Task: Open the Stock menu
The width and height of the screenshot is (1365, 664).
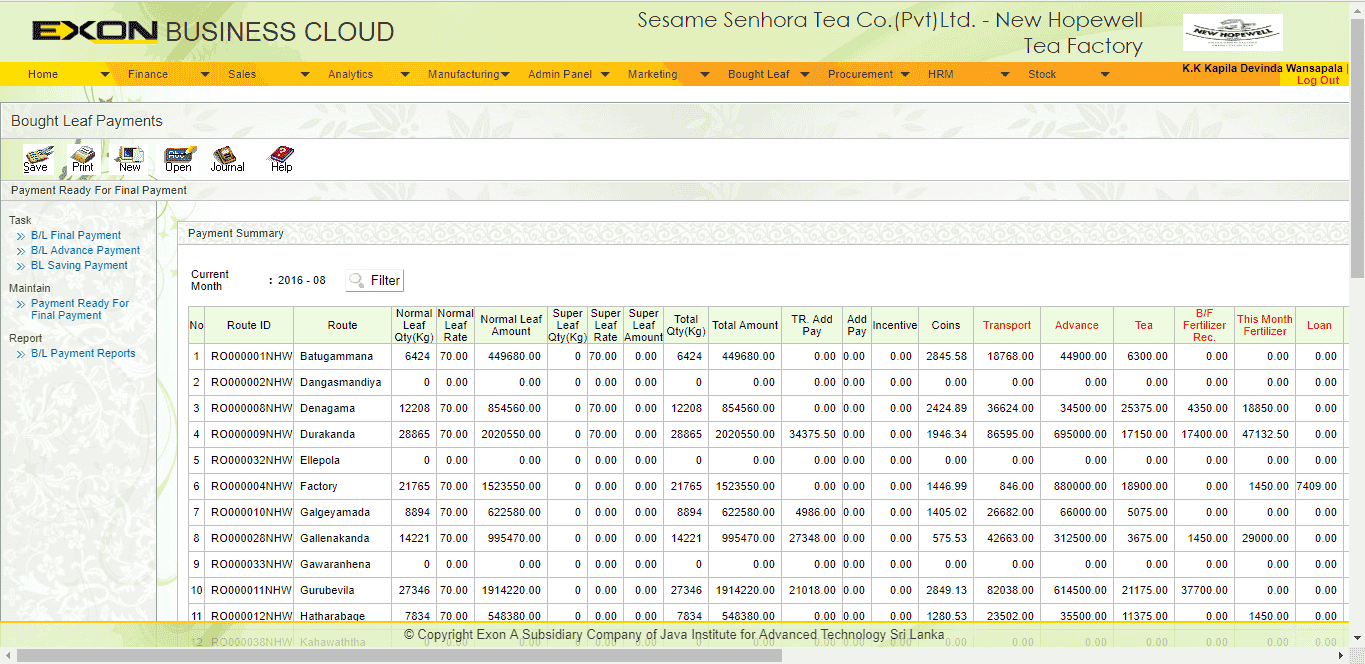Action: click(x=1042, y=75)
